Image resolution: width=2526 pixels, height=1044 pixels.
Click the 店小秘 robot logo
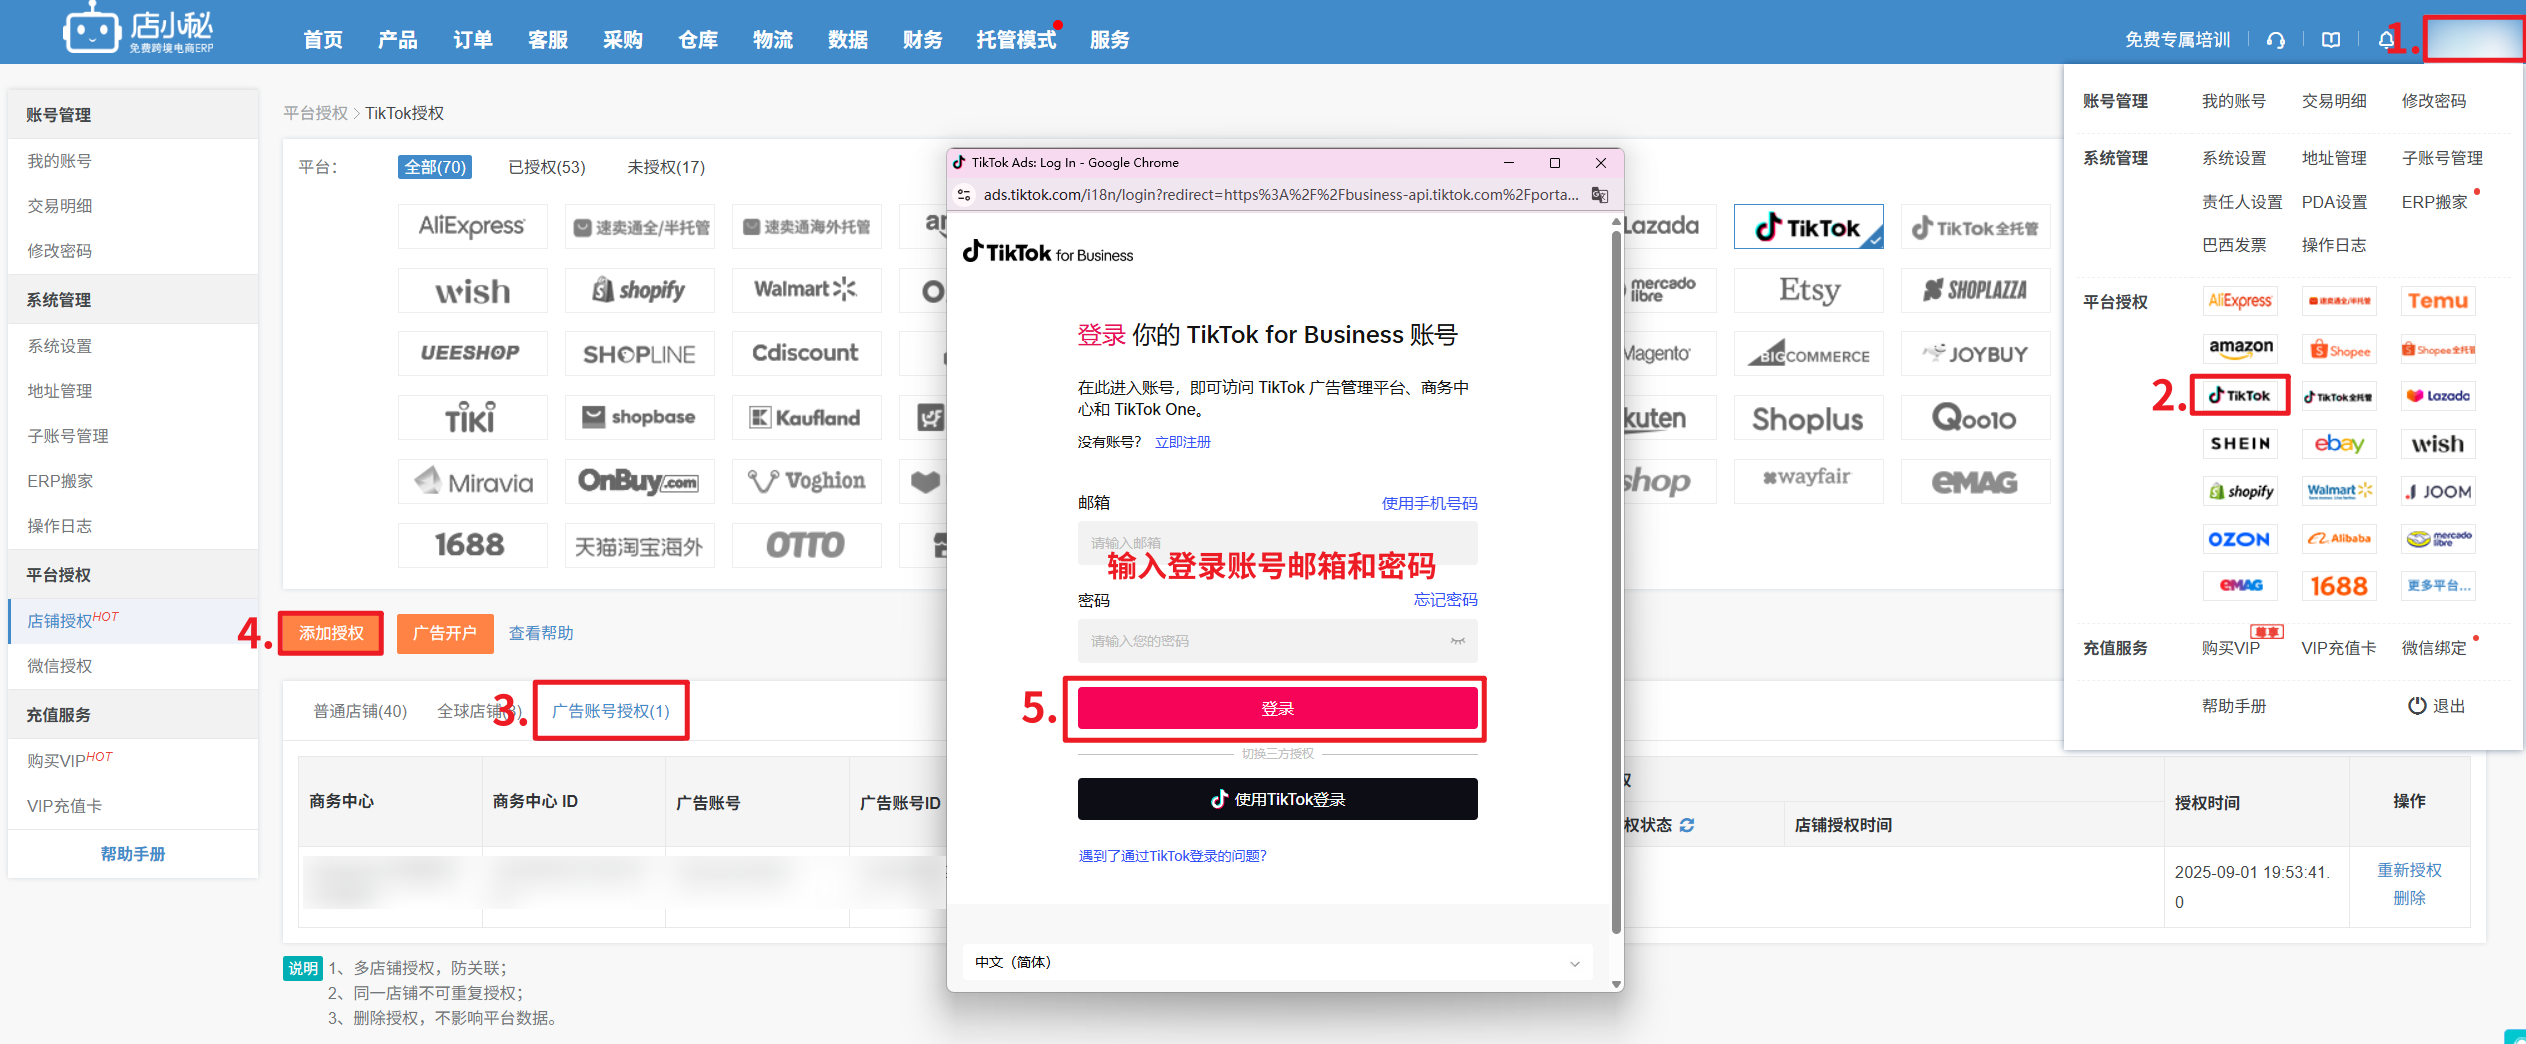point(138,28)
